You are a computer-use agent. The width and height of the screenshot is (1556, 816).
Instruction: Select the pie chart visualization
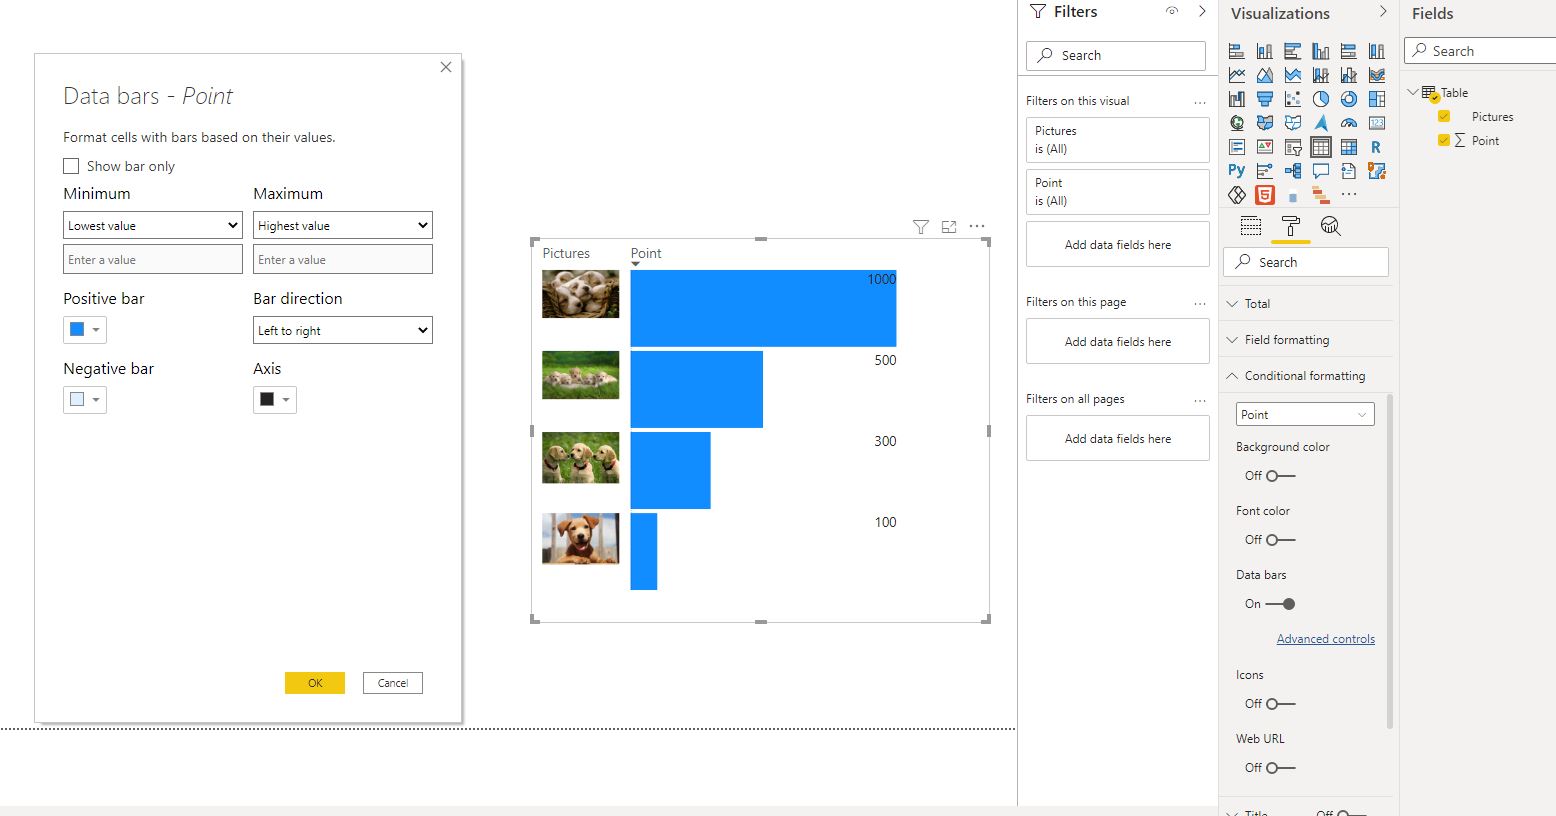coord(1321,99)
